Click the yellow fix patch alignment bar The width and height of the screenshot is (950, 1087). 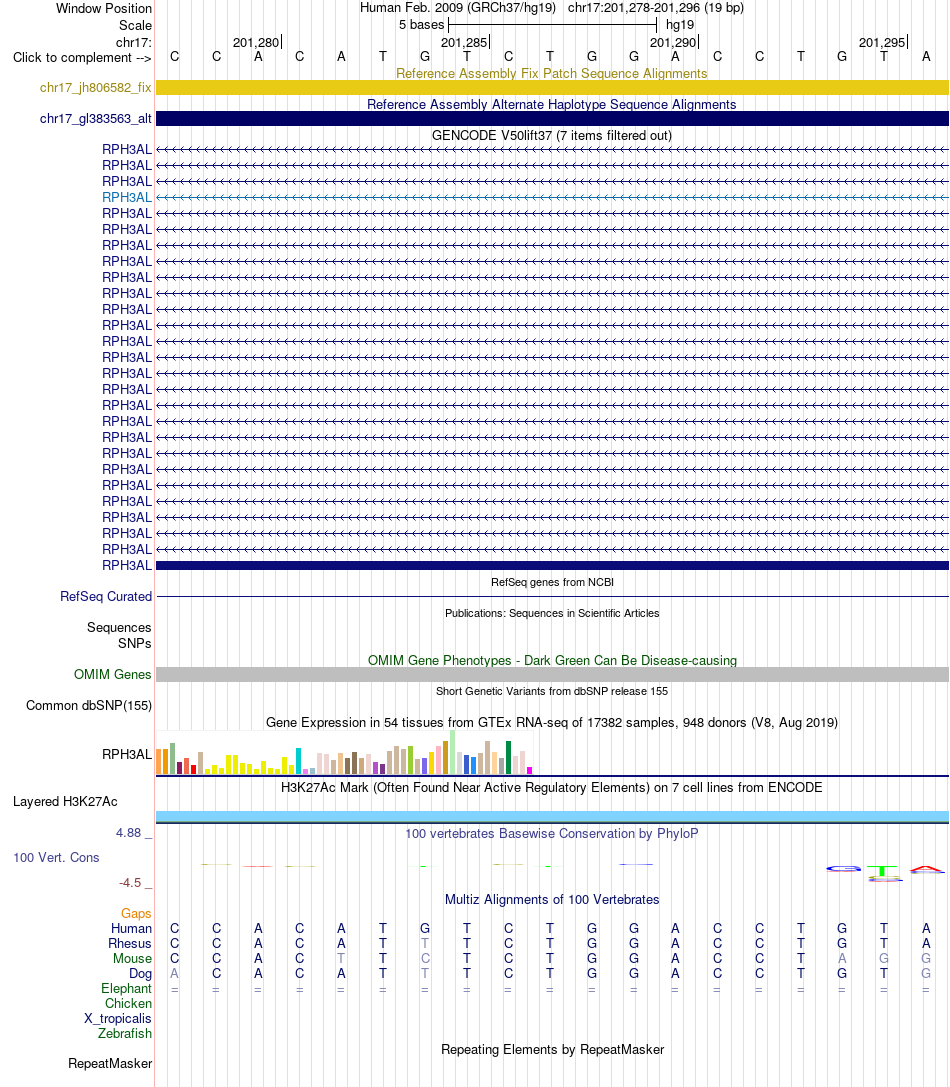[x=552, y=87]
